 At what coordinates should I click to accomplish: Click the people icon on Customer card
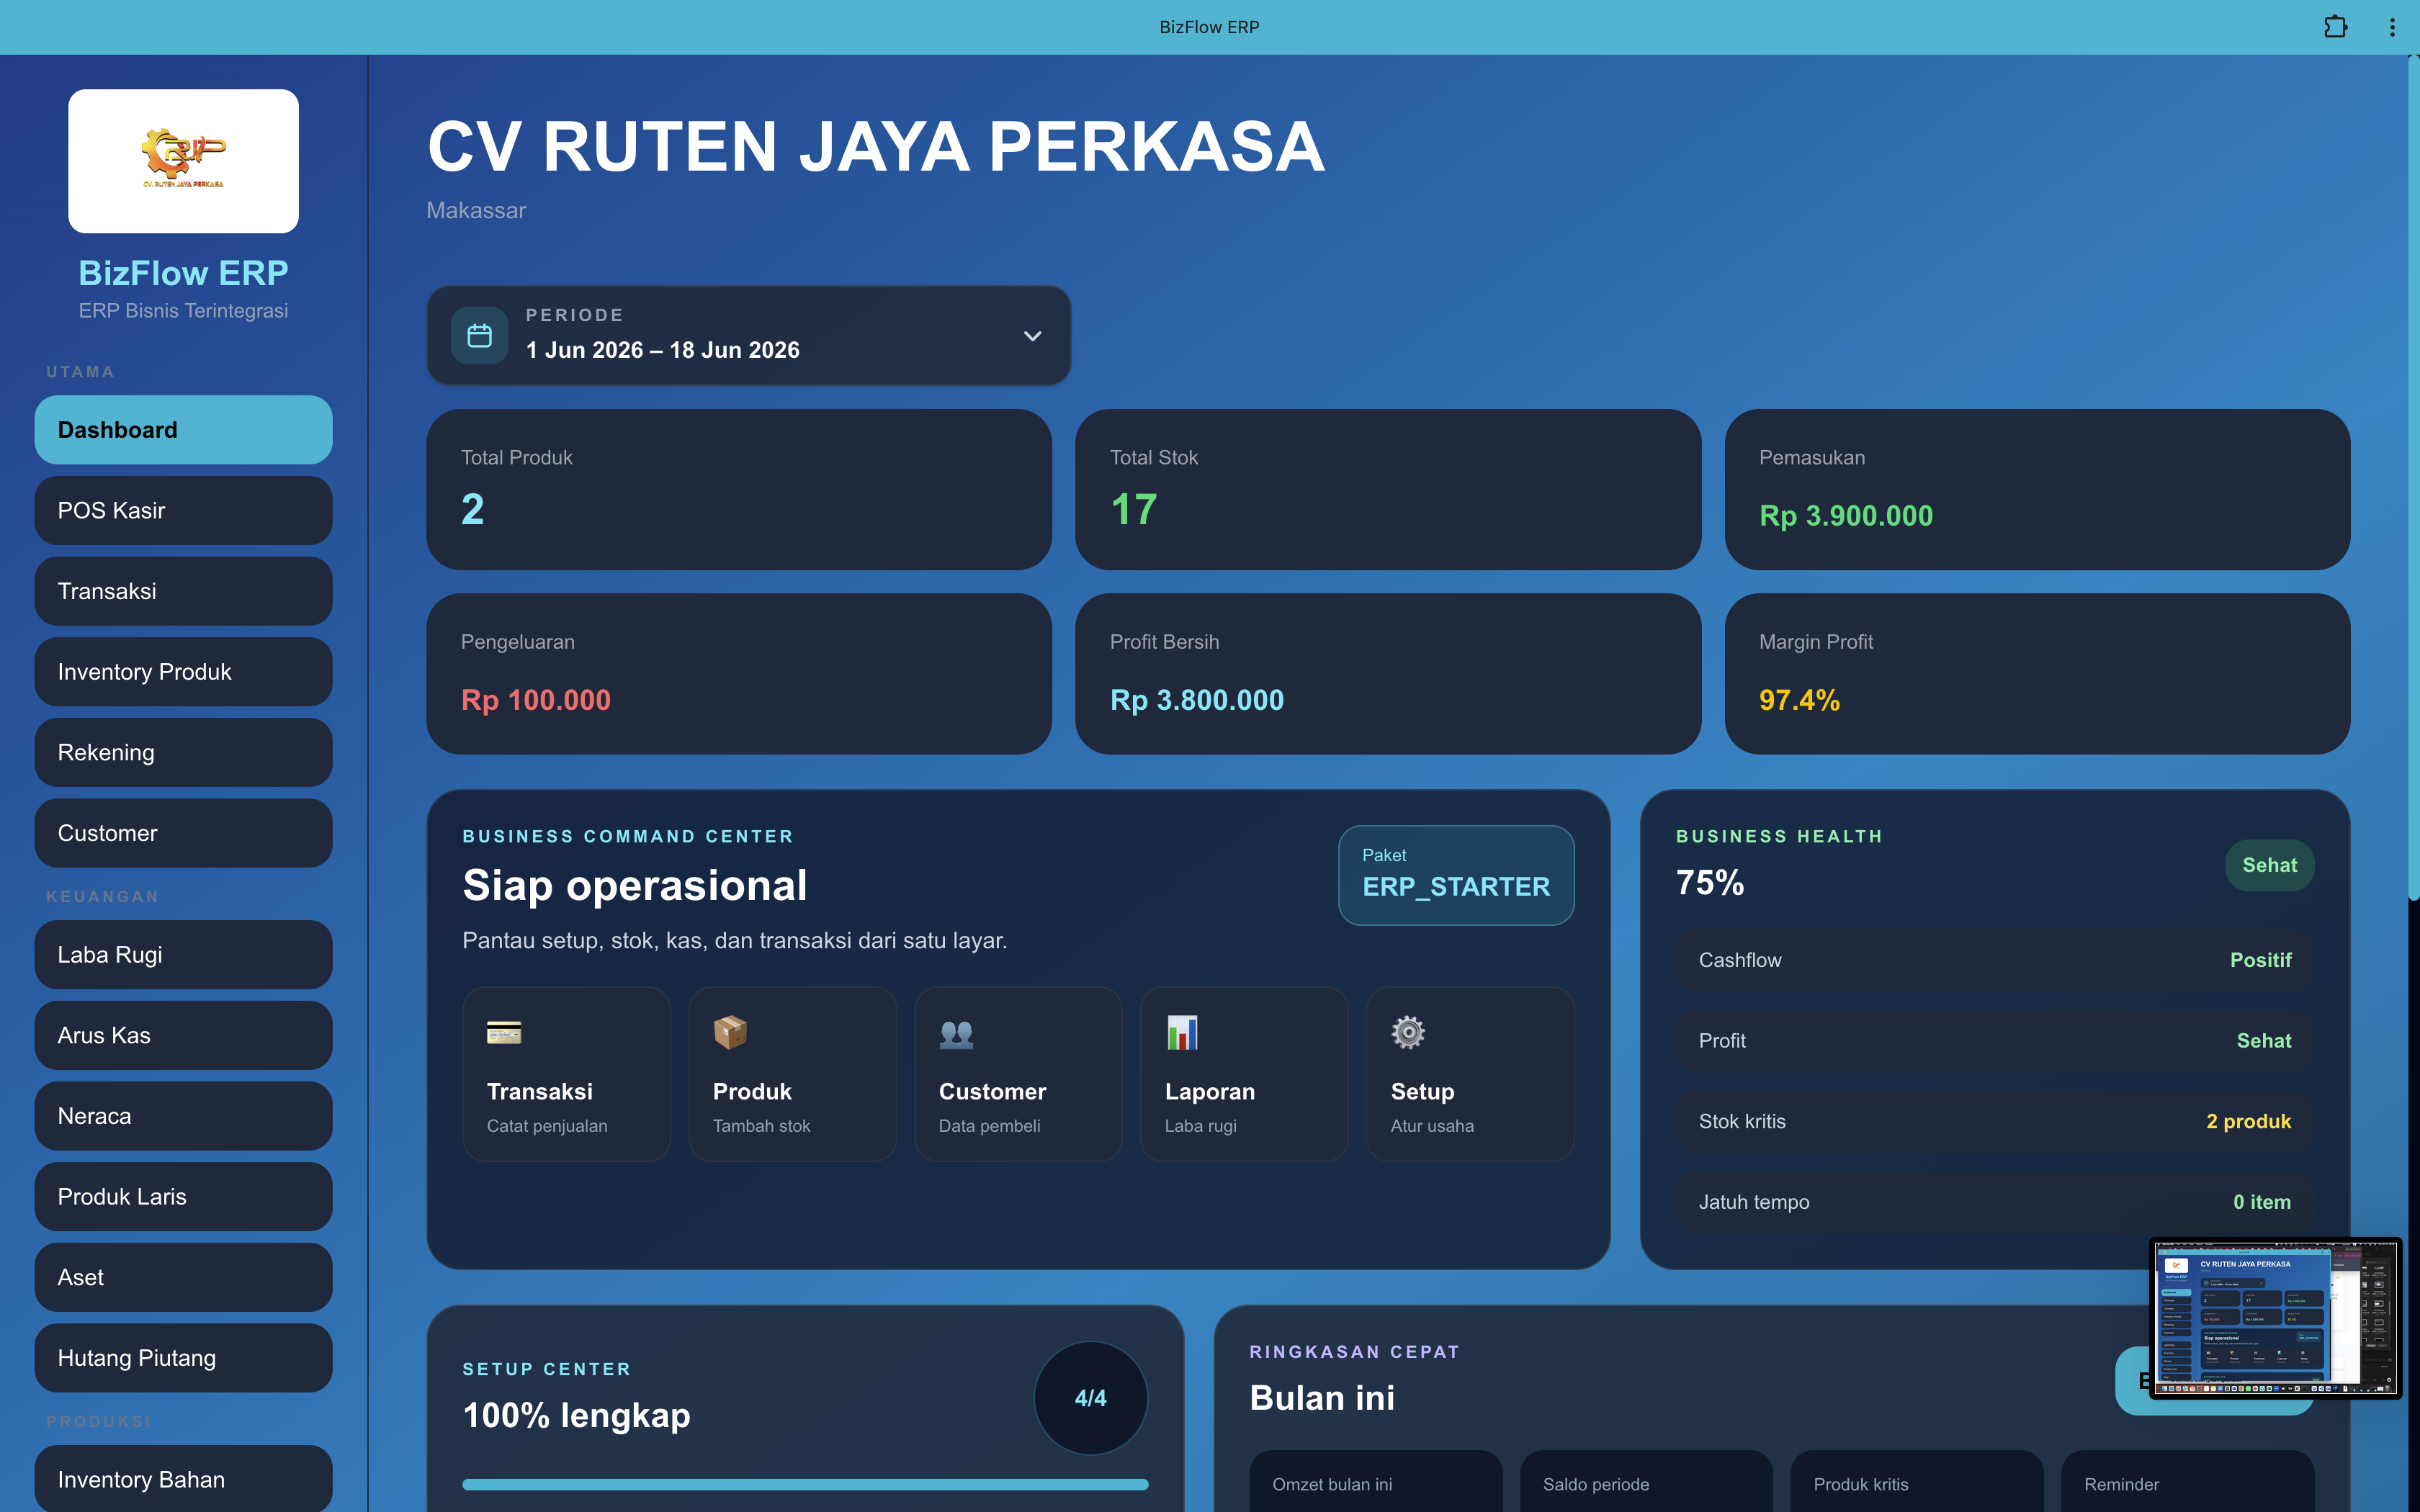956,1033
